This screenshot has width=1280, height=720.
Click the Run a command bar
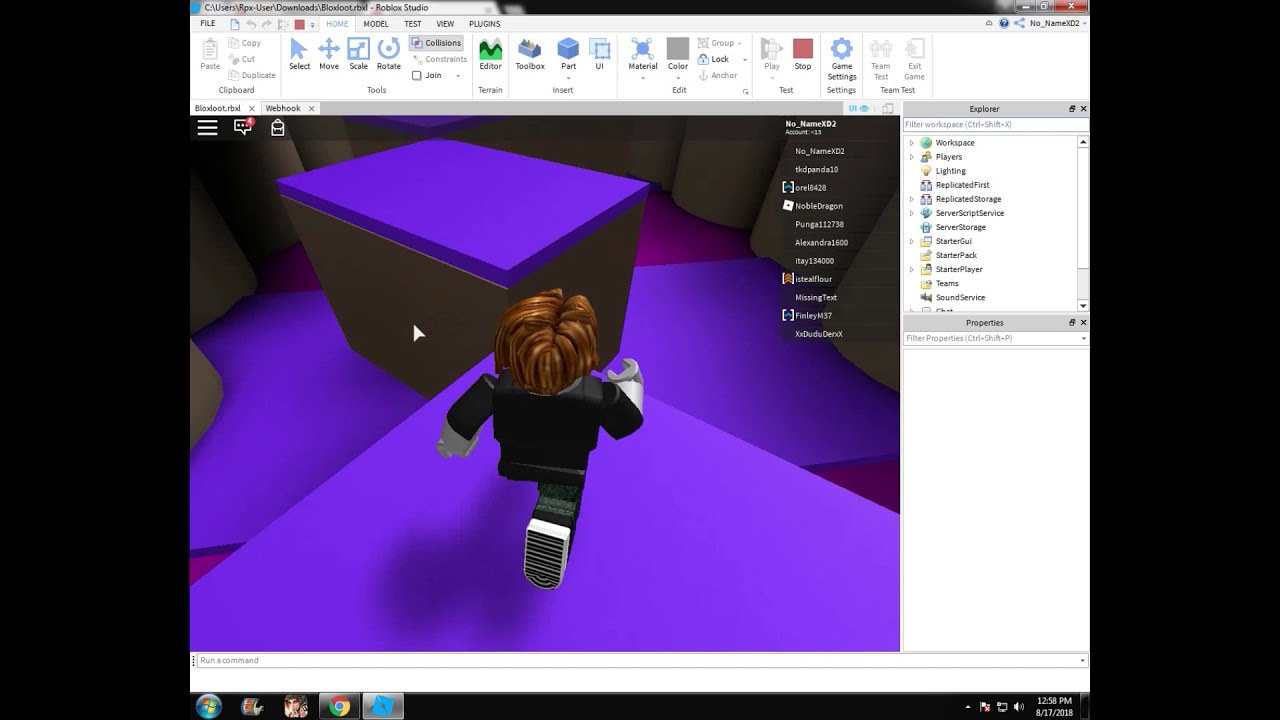pyautogui.click(x=640, y=660)
